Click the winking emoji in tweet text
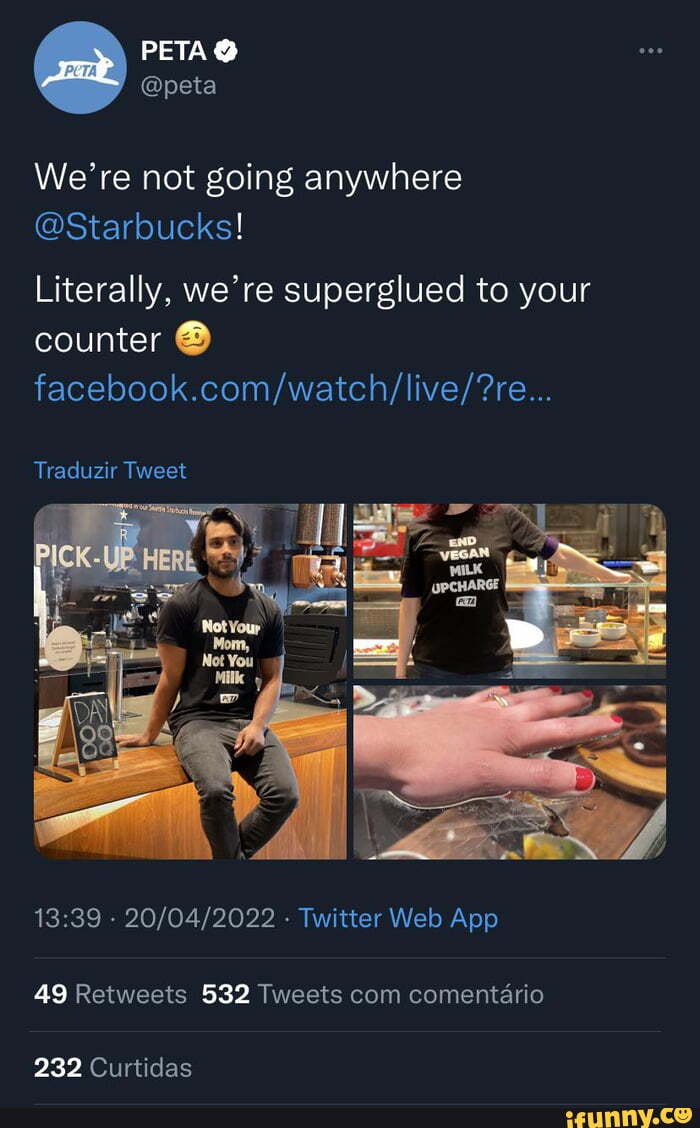This screenshot has height=1128, width=700. [194, 339]
